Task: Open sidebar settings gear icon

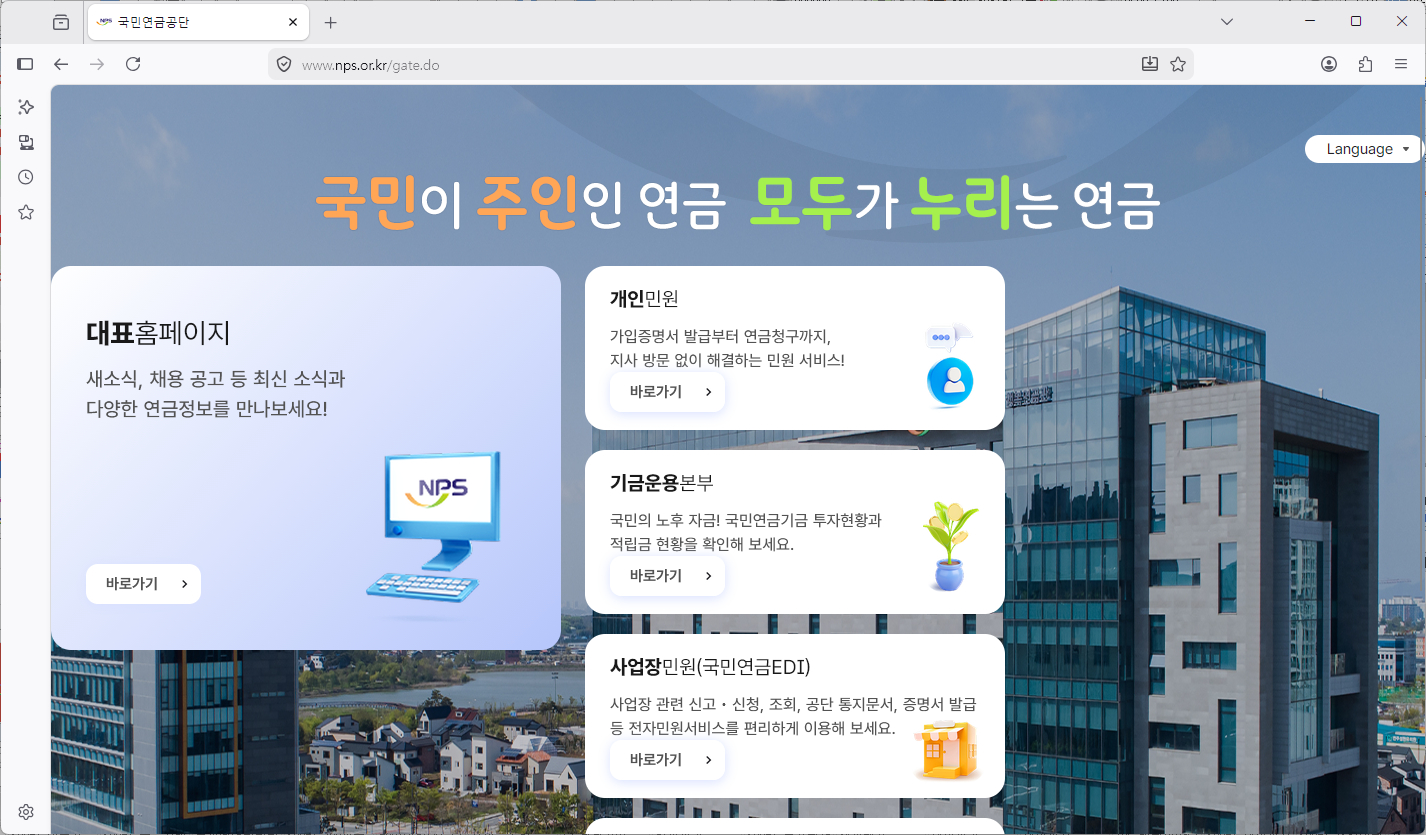Action: (26, 811)
